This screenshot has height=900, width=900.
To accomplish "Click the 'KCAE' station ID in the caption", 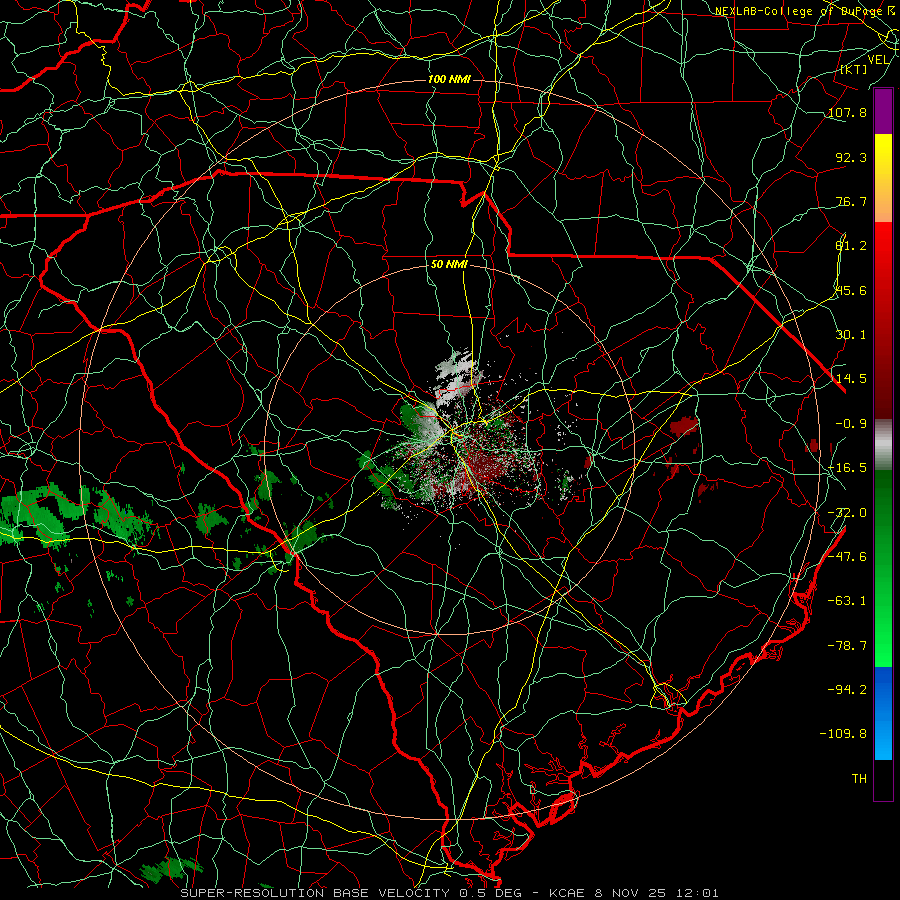I will pos(567,893).
